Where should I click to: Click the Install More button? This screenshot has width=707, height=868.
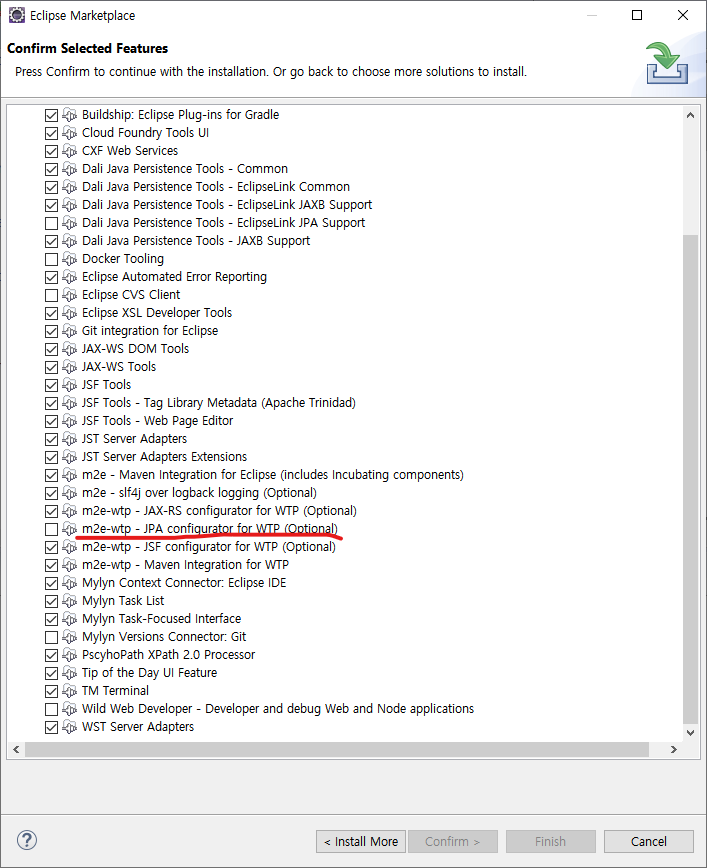click(361, 841)
